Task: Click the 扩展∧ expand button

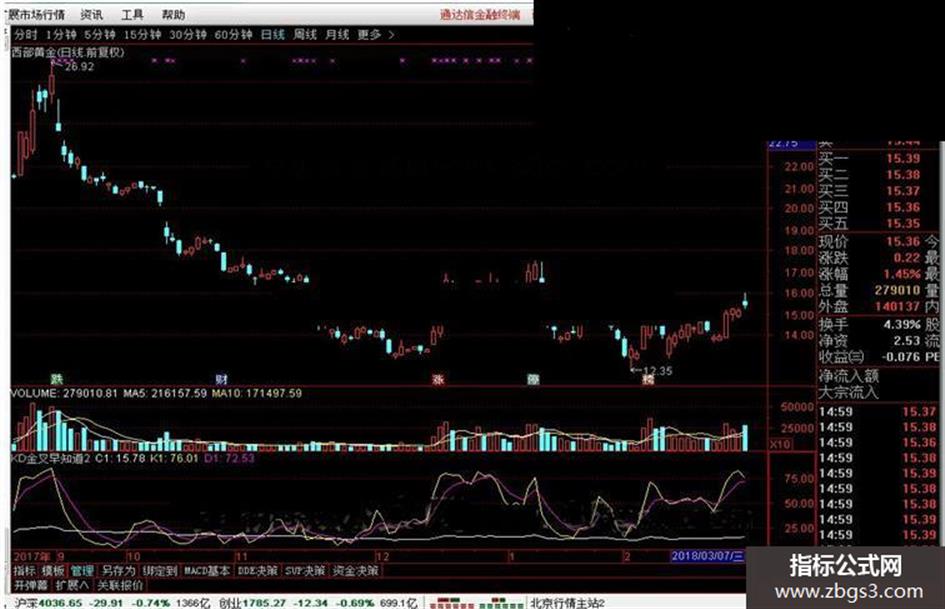Action: point(72,585)
